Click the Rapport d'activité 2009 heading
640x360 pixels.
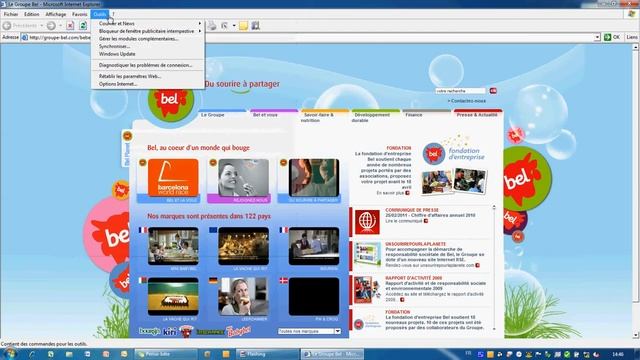click(413, 278)
